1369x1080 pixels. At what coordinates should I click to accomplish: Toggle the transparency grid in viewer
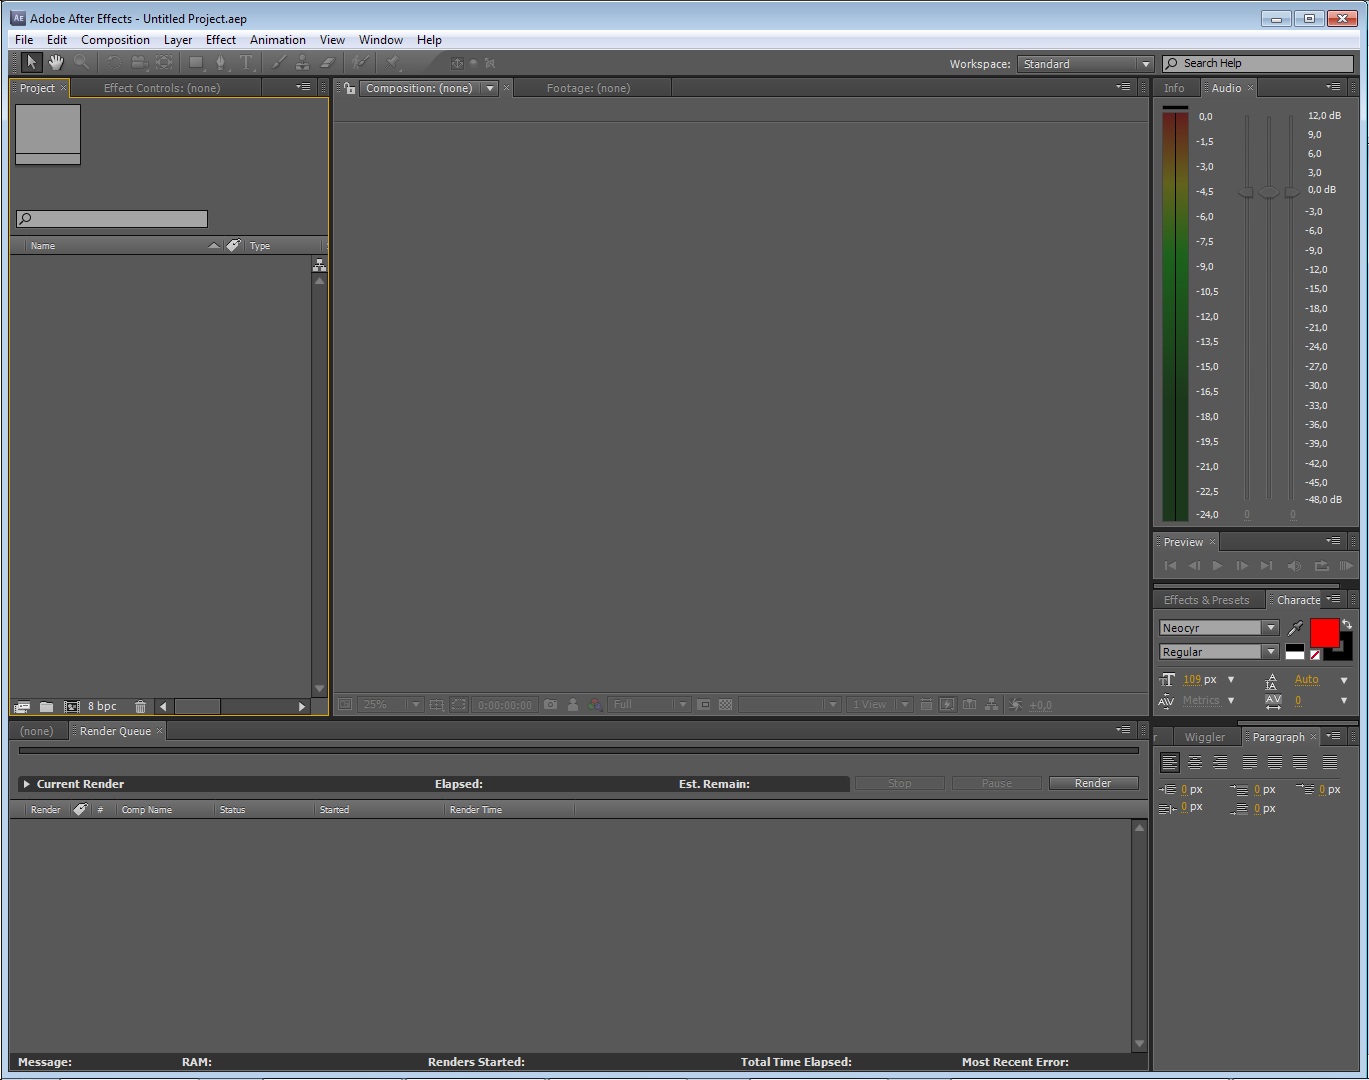pyautogui.click(x=726, y=704)
